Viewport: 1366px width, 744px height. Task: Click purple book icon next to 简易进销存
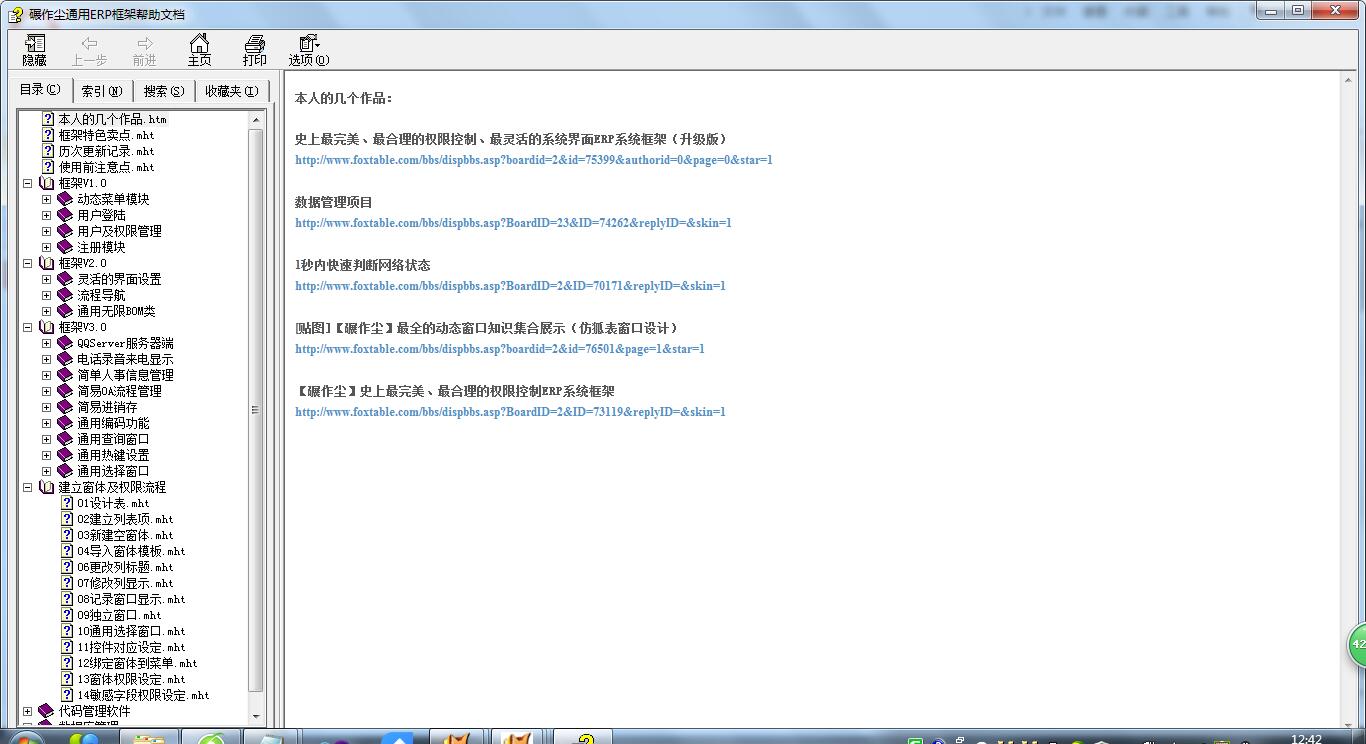point(66,407)
